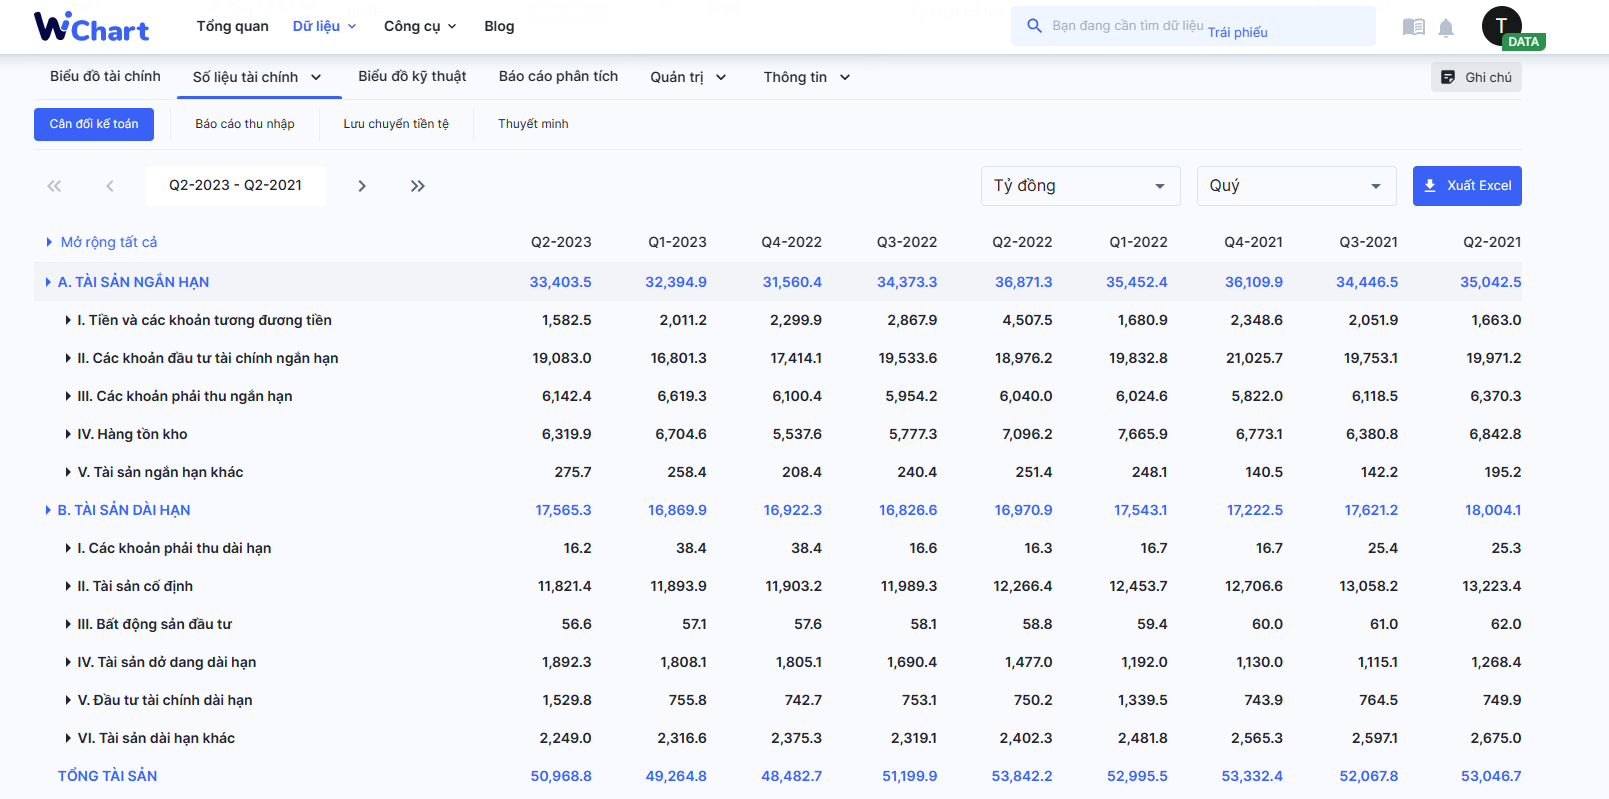Click the Q2-2021 column header
This screenshot has width=1609, height=799.
[1492, 242]
